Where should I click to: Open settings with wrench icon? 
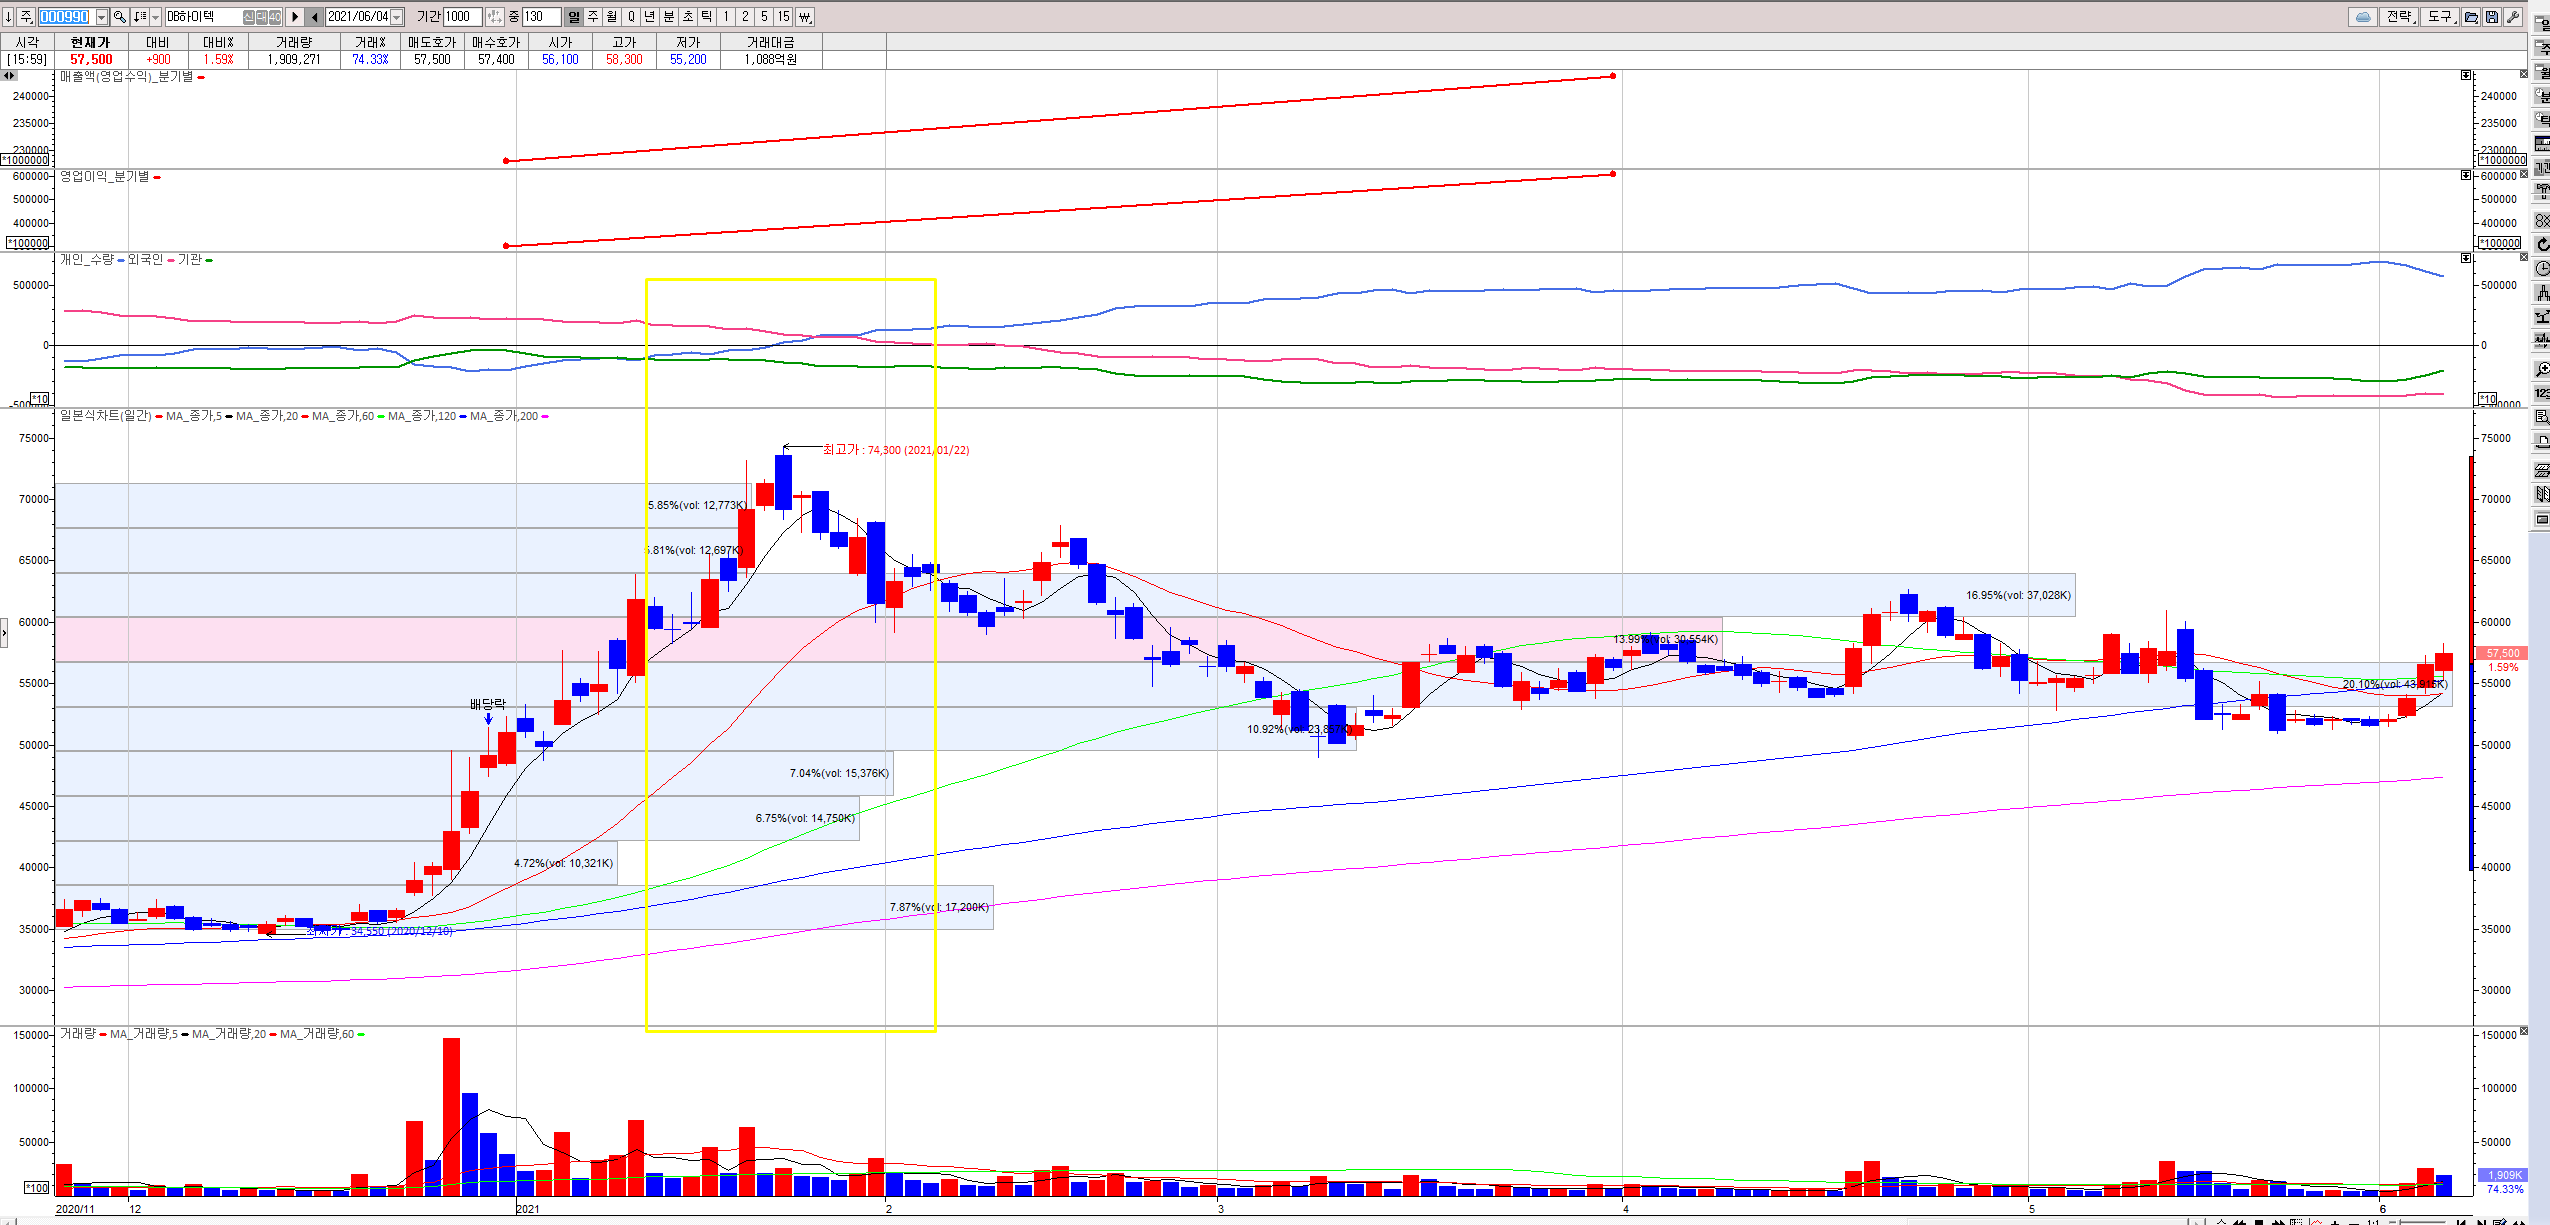coord(2513,17)
